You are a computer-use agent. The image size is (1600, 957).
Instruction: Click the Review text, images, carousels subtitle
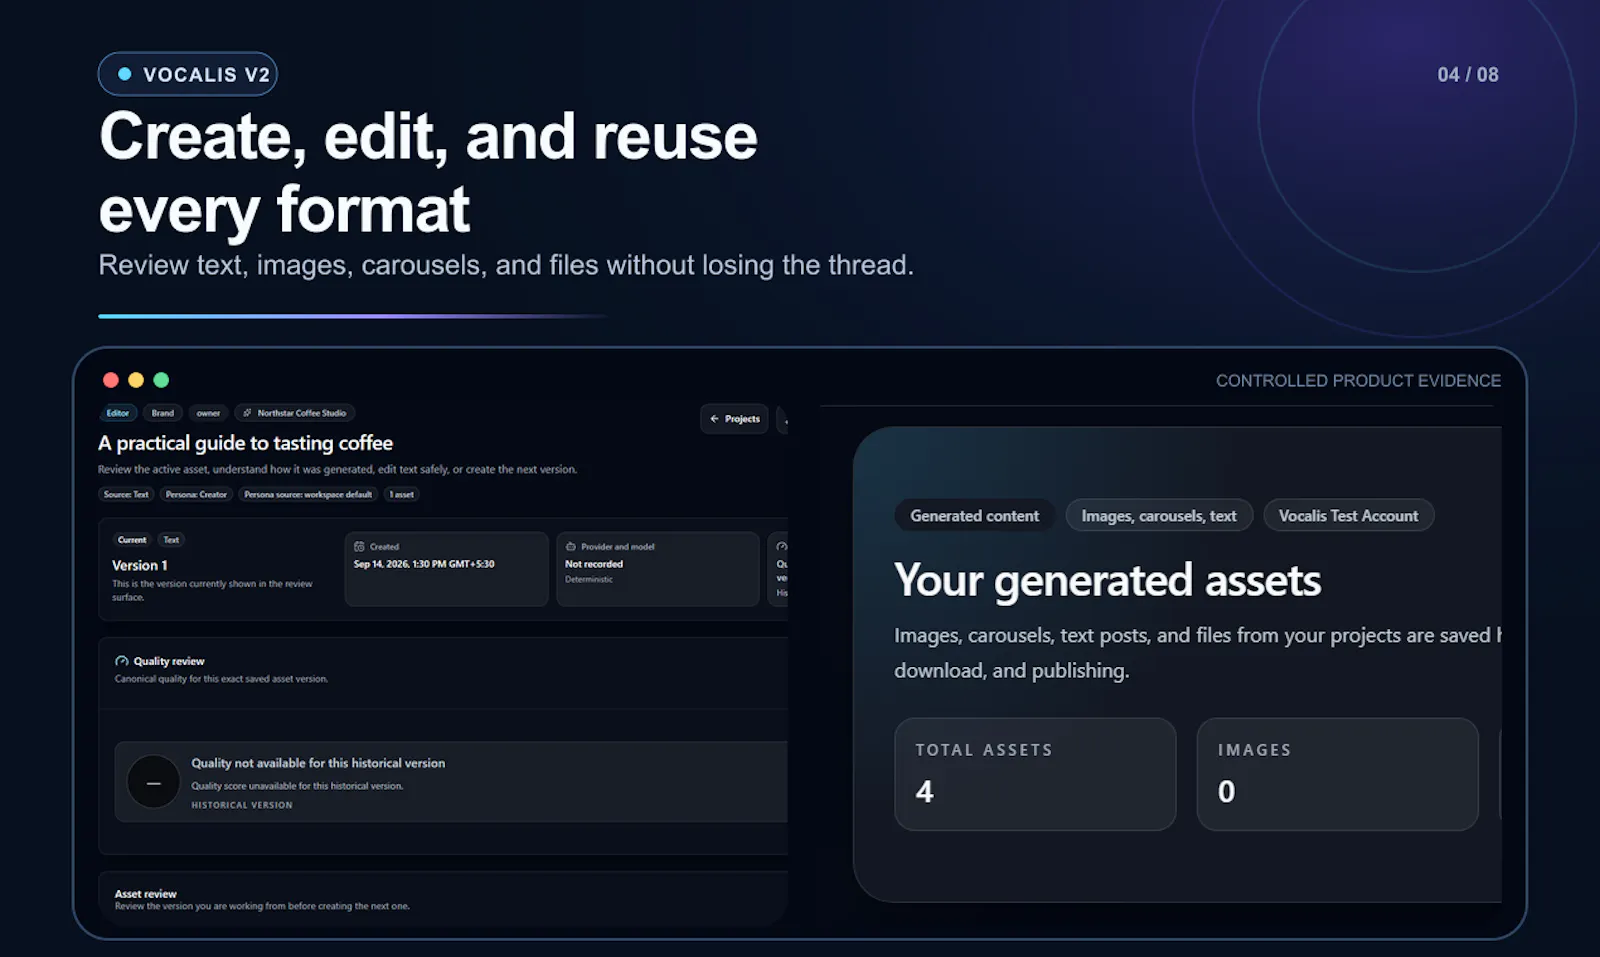[x=506, y=265]
